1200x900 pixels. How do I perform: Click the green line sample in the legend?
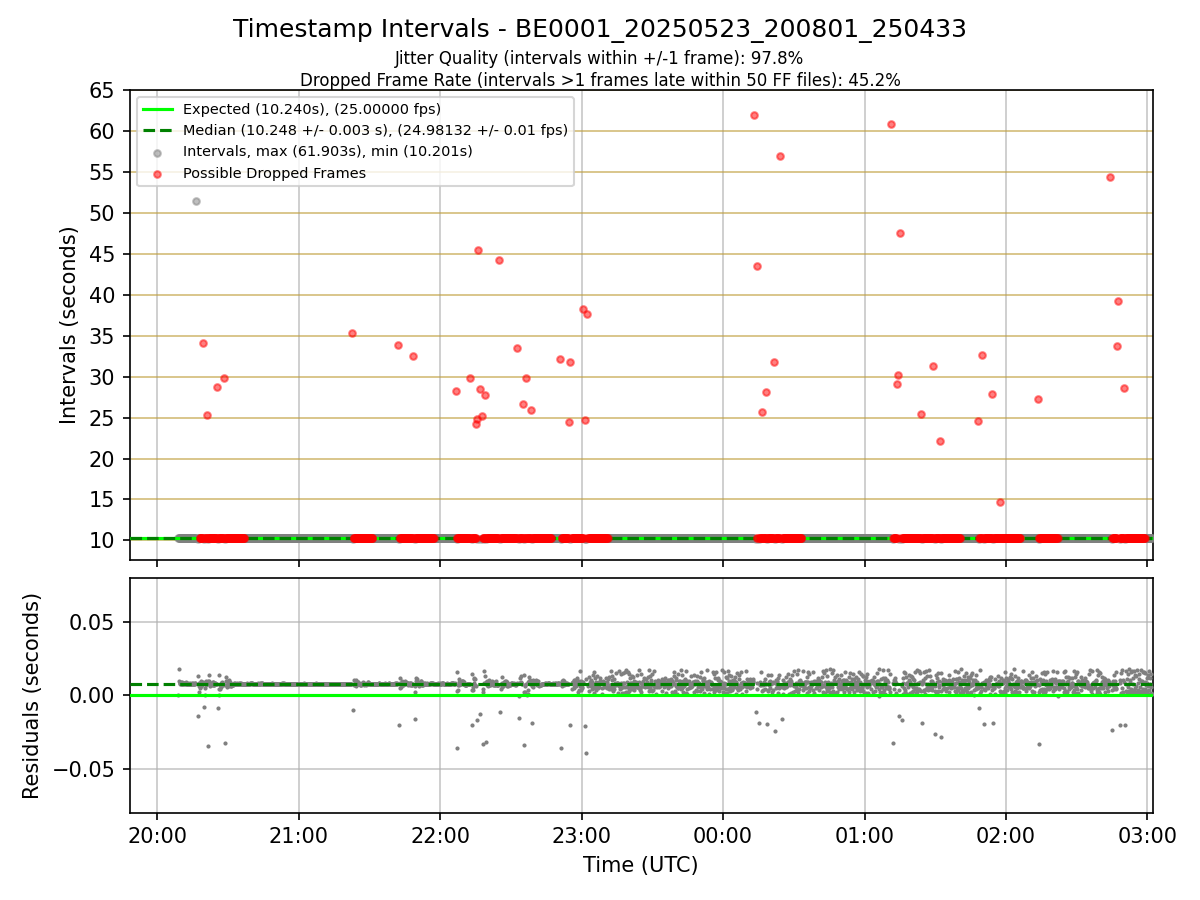pyautogui.click(x=159, y=109)
